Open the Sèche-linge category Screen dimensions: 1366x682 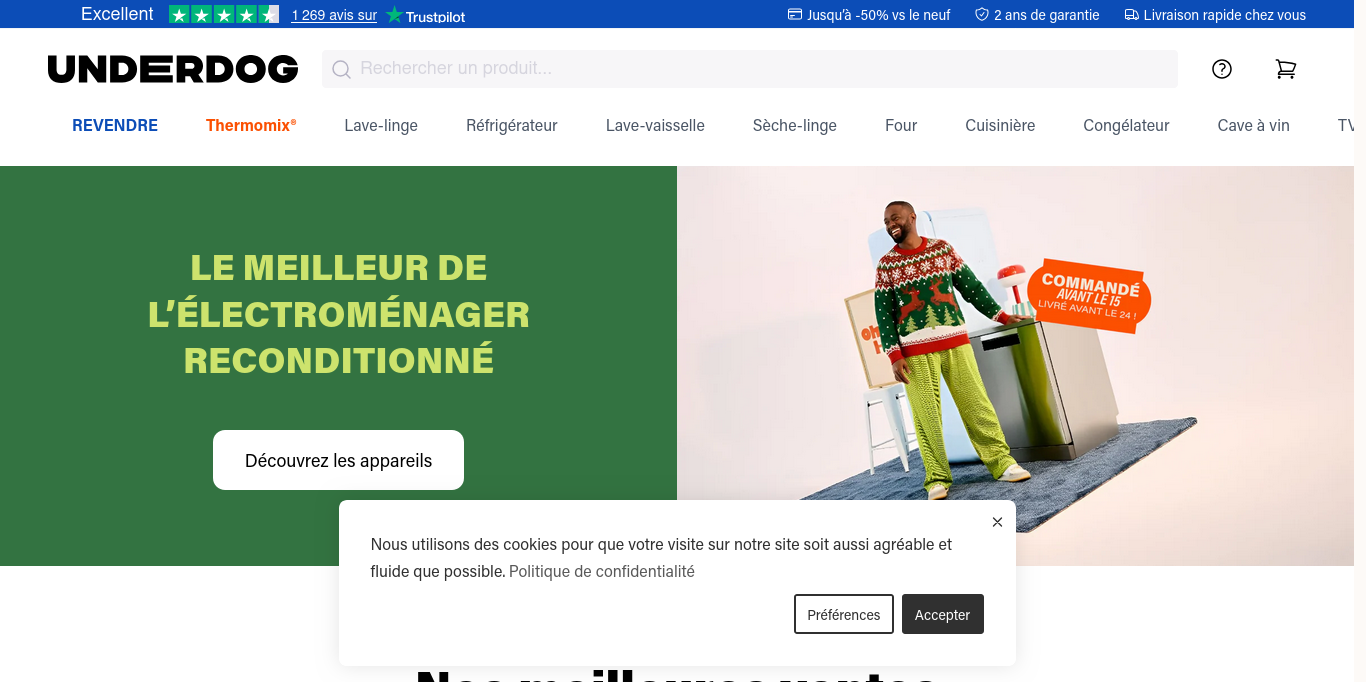click(x=795, y=125)
